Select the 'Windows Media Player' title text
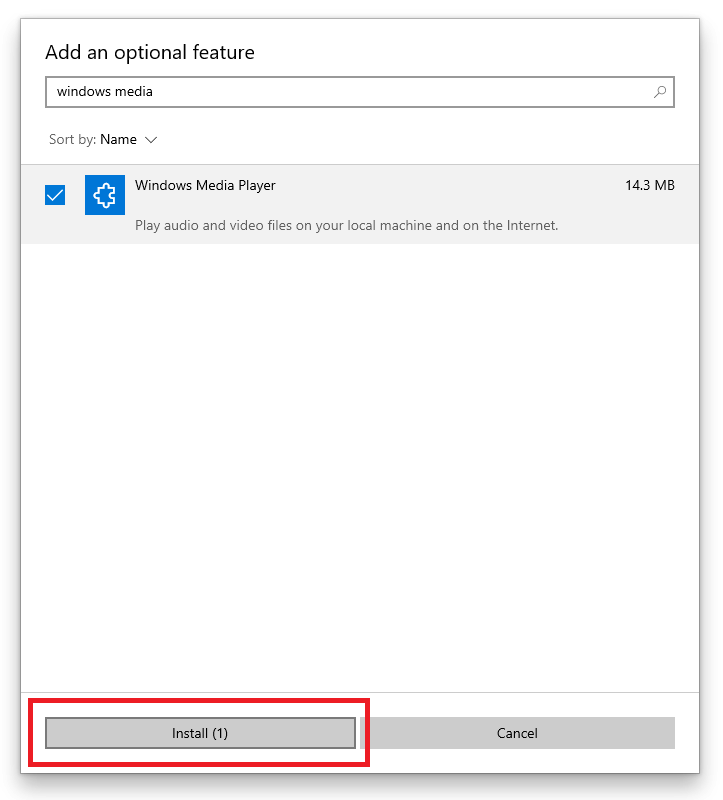Screen dimensions: 723x800 pos(205,185)
